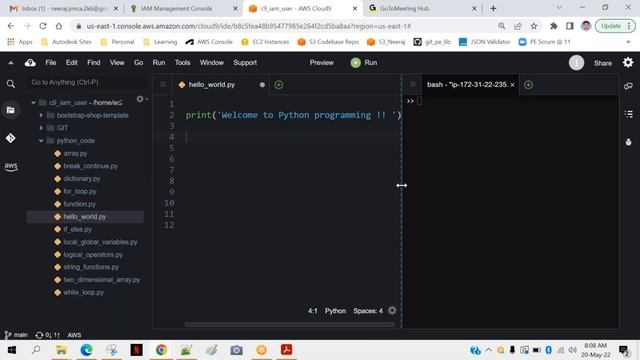Click the green Run button
The height and width of the screenshot is (360, 640).
364,62
